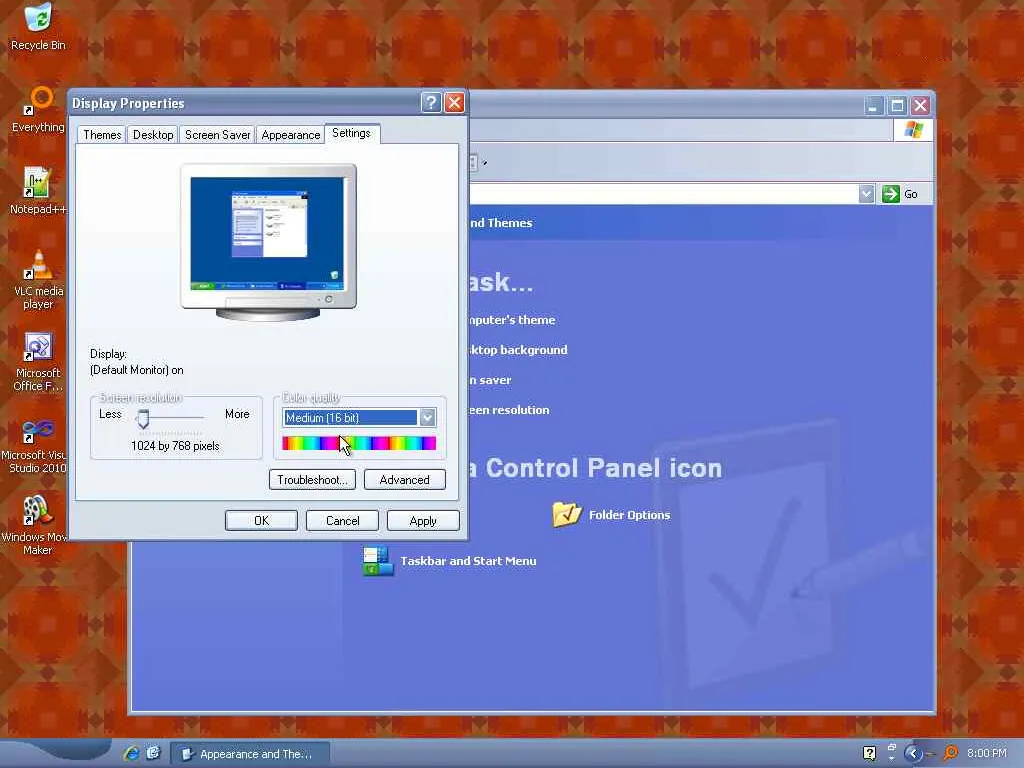Confirm with the OK button

261,520
